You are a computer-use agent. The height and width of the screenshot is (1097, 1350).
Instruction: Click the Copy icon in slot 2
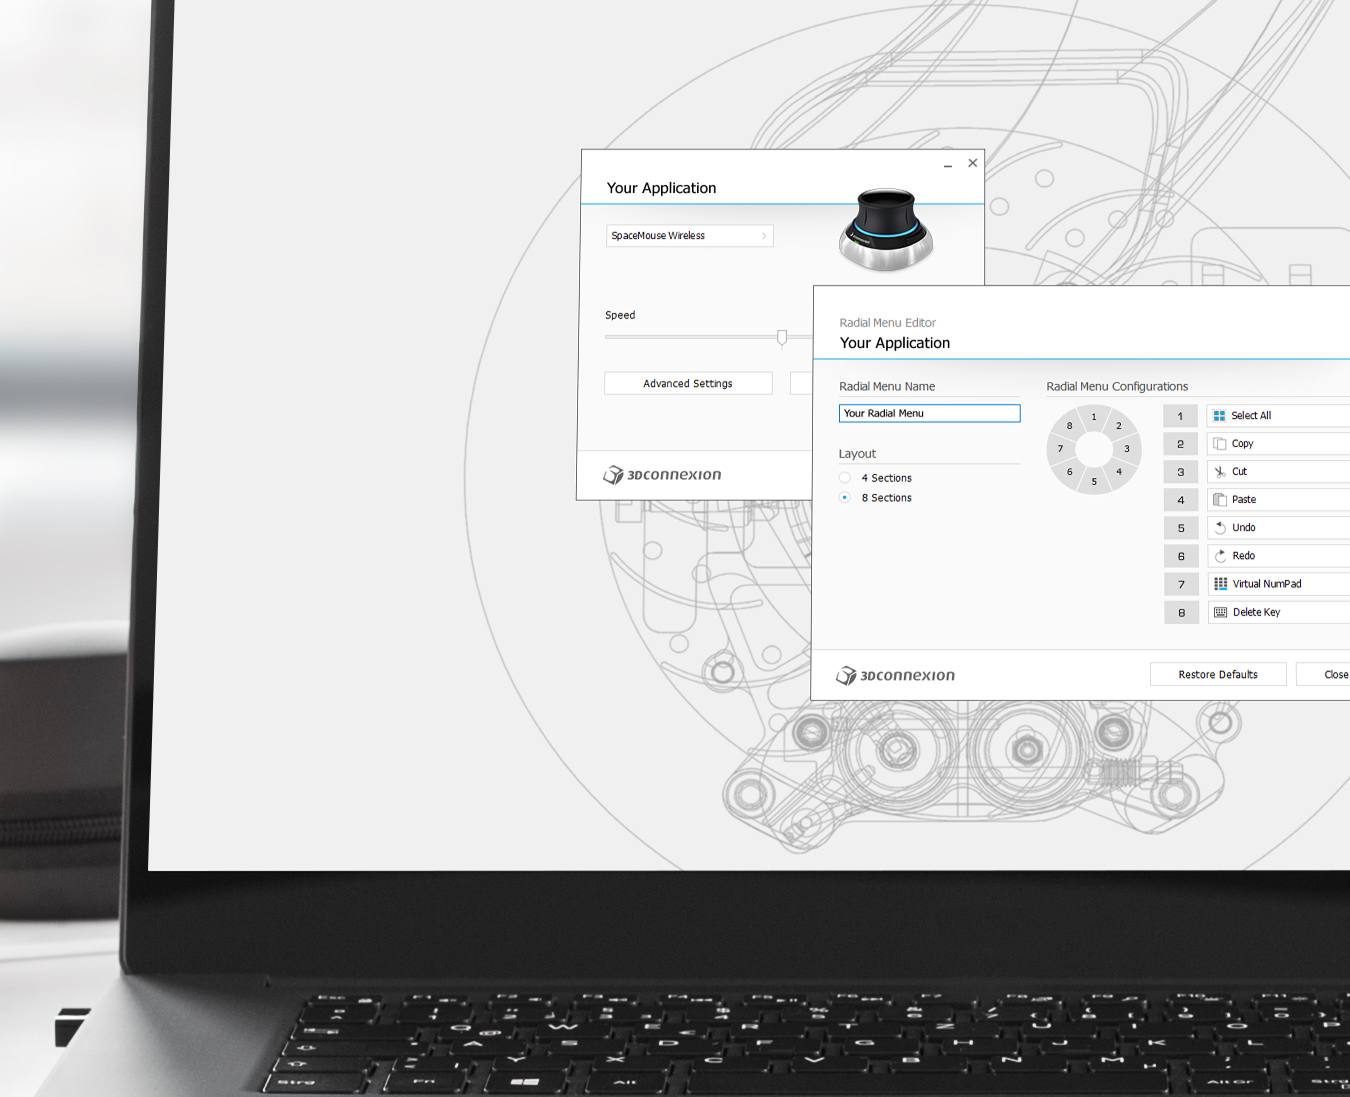pos(1219,444)
